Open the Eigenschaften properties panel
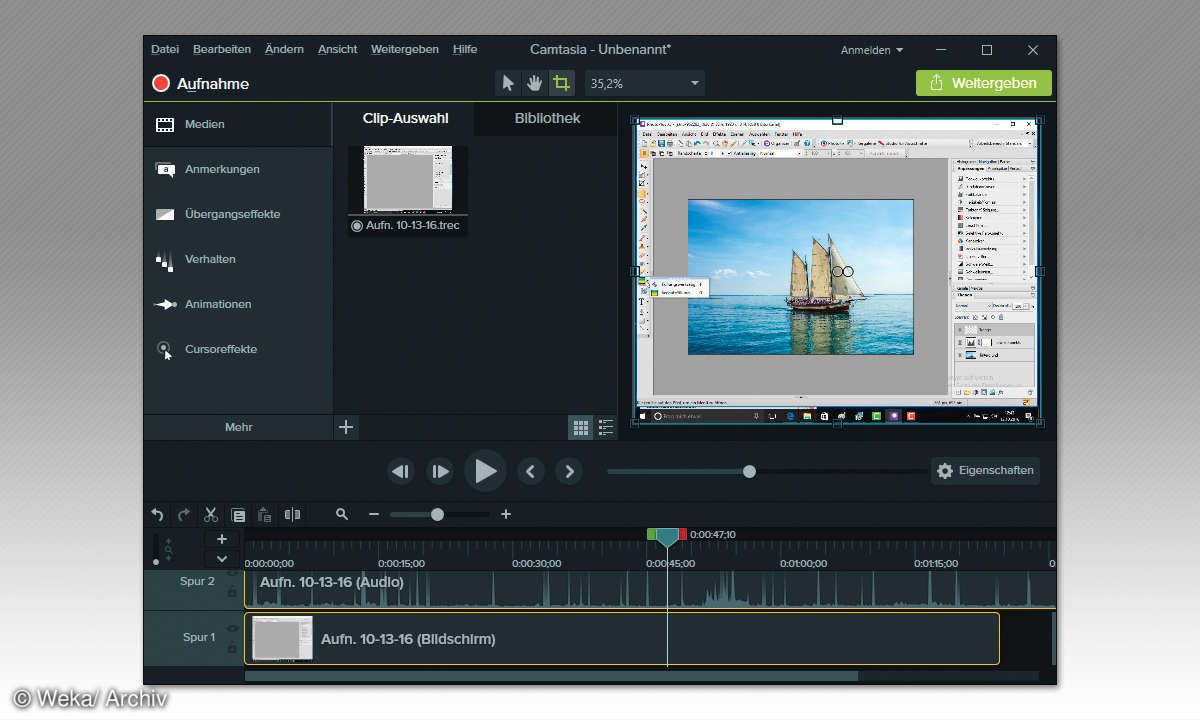This screenshot has width=1200, height=720. pos(985,471)
